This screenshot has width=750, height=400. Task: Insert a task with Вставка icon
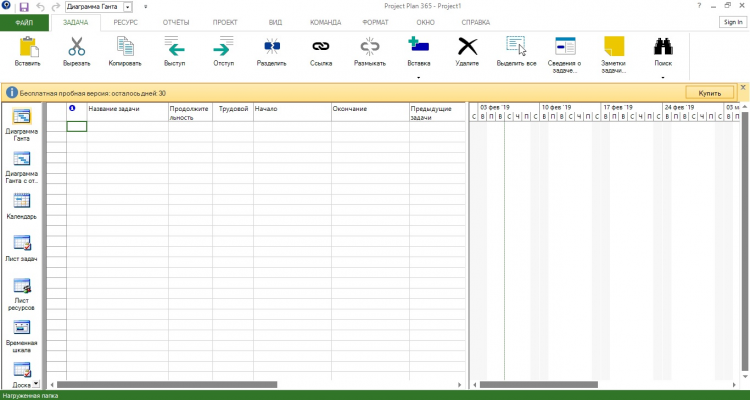[419, 45]
